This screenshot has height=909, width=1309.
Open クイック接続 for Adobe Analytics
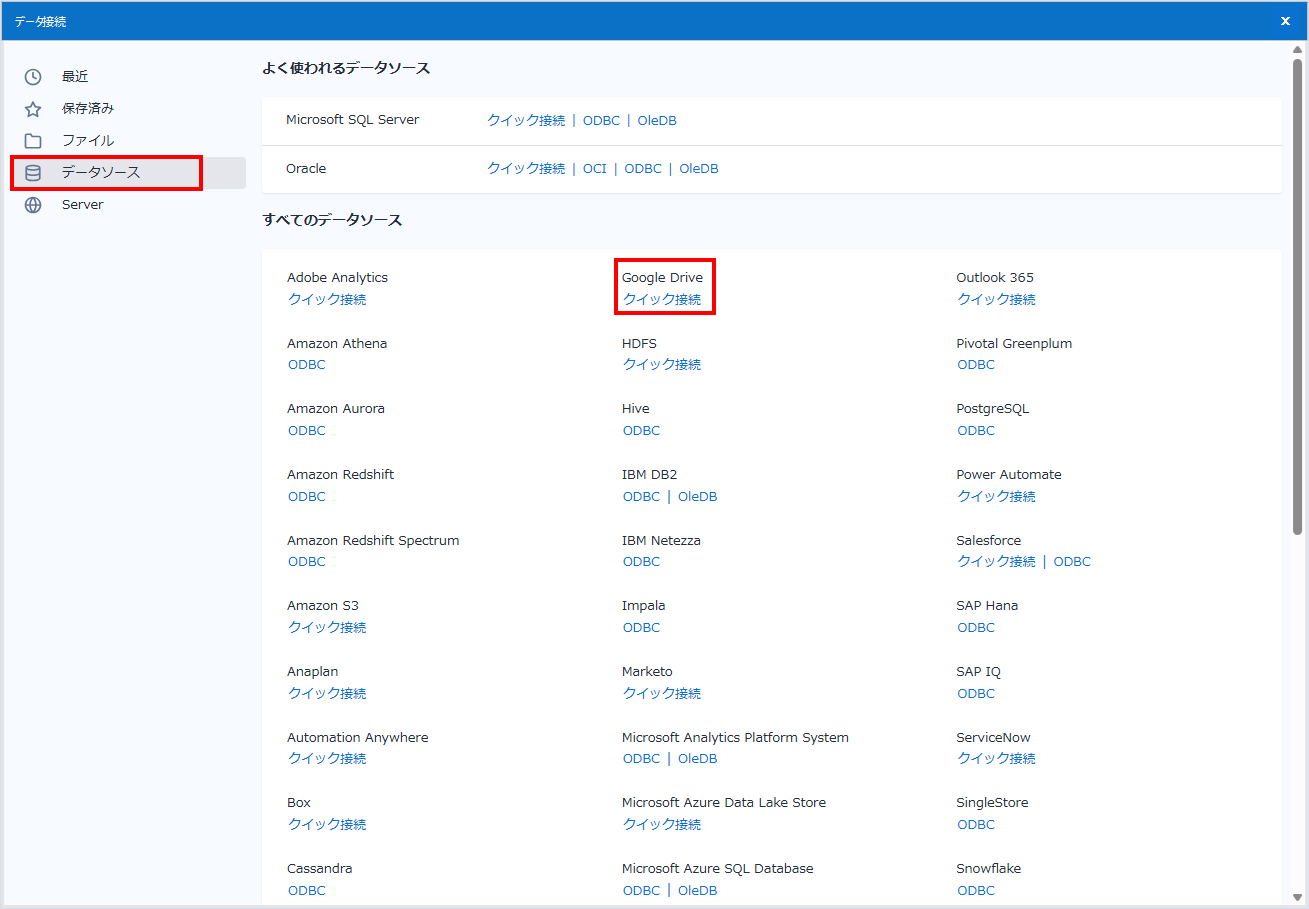tap(327, 299)
